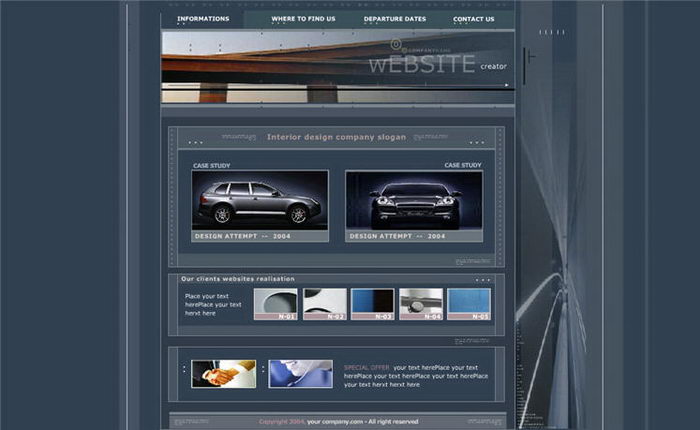
Task: Select the Departure Dates menu item
Action: pos(394,18)
